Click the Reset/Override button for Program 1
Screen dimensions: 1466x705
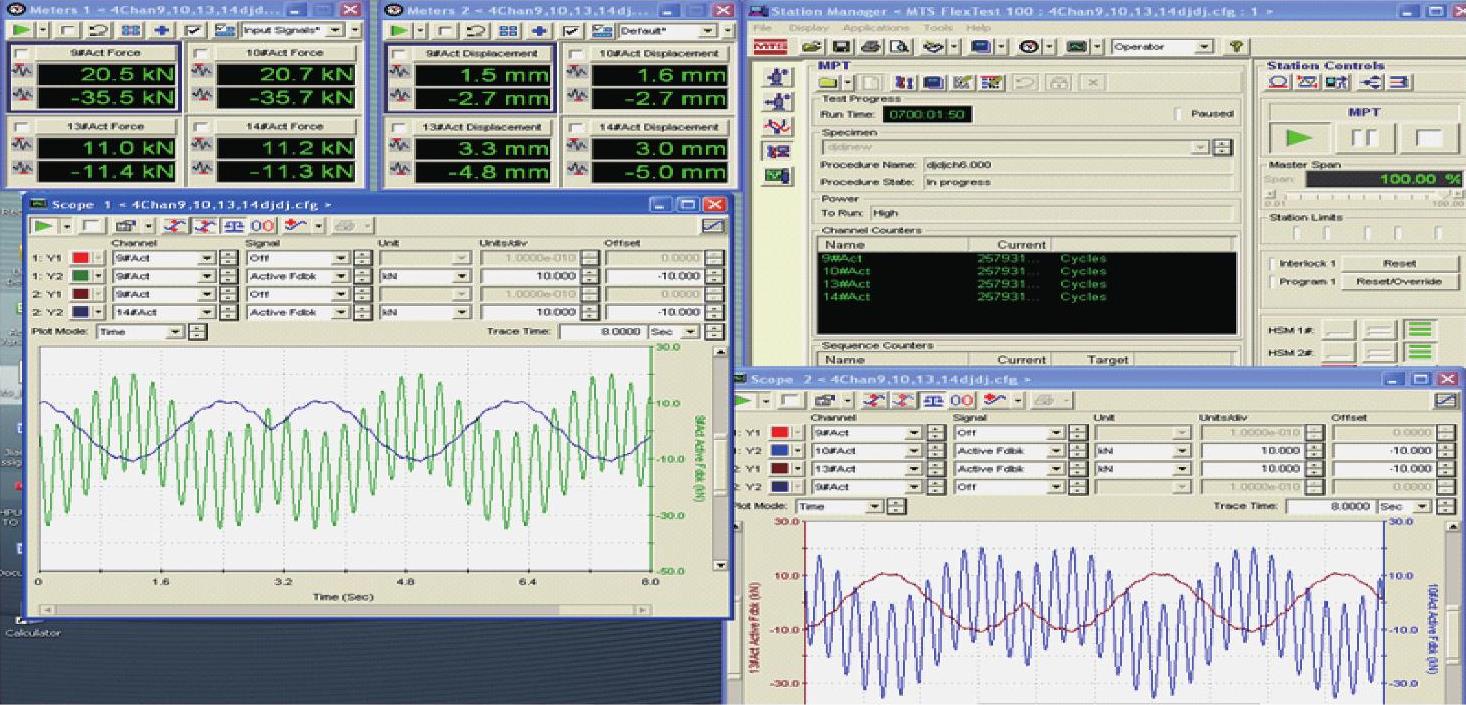click(1398, 282)
